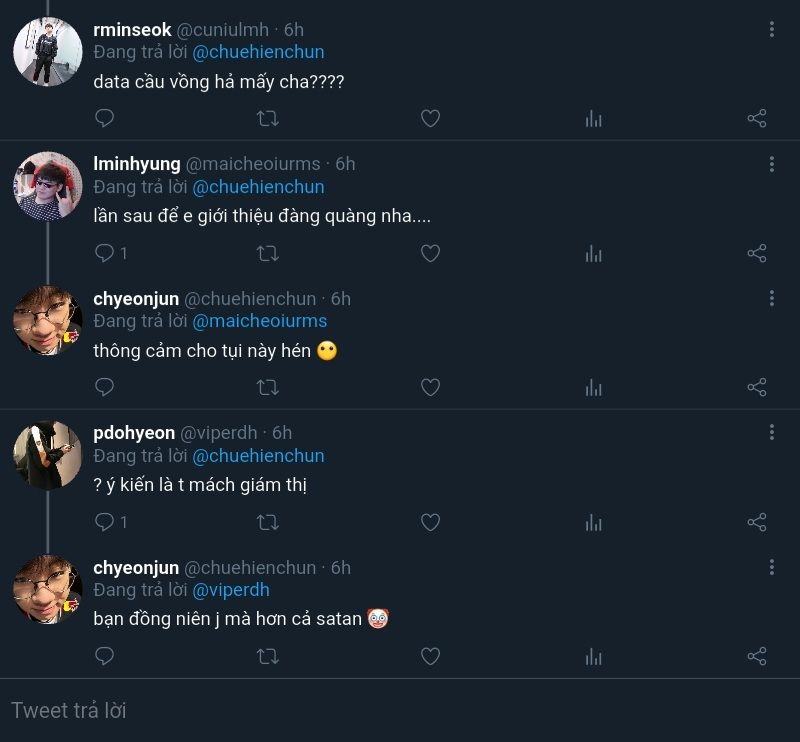Open pdohyeon's profile picture
The height and width of the screenshot is (742, 800).
click(48, 454)
